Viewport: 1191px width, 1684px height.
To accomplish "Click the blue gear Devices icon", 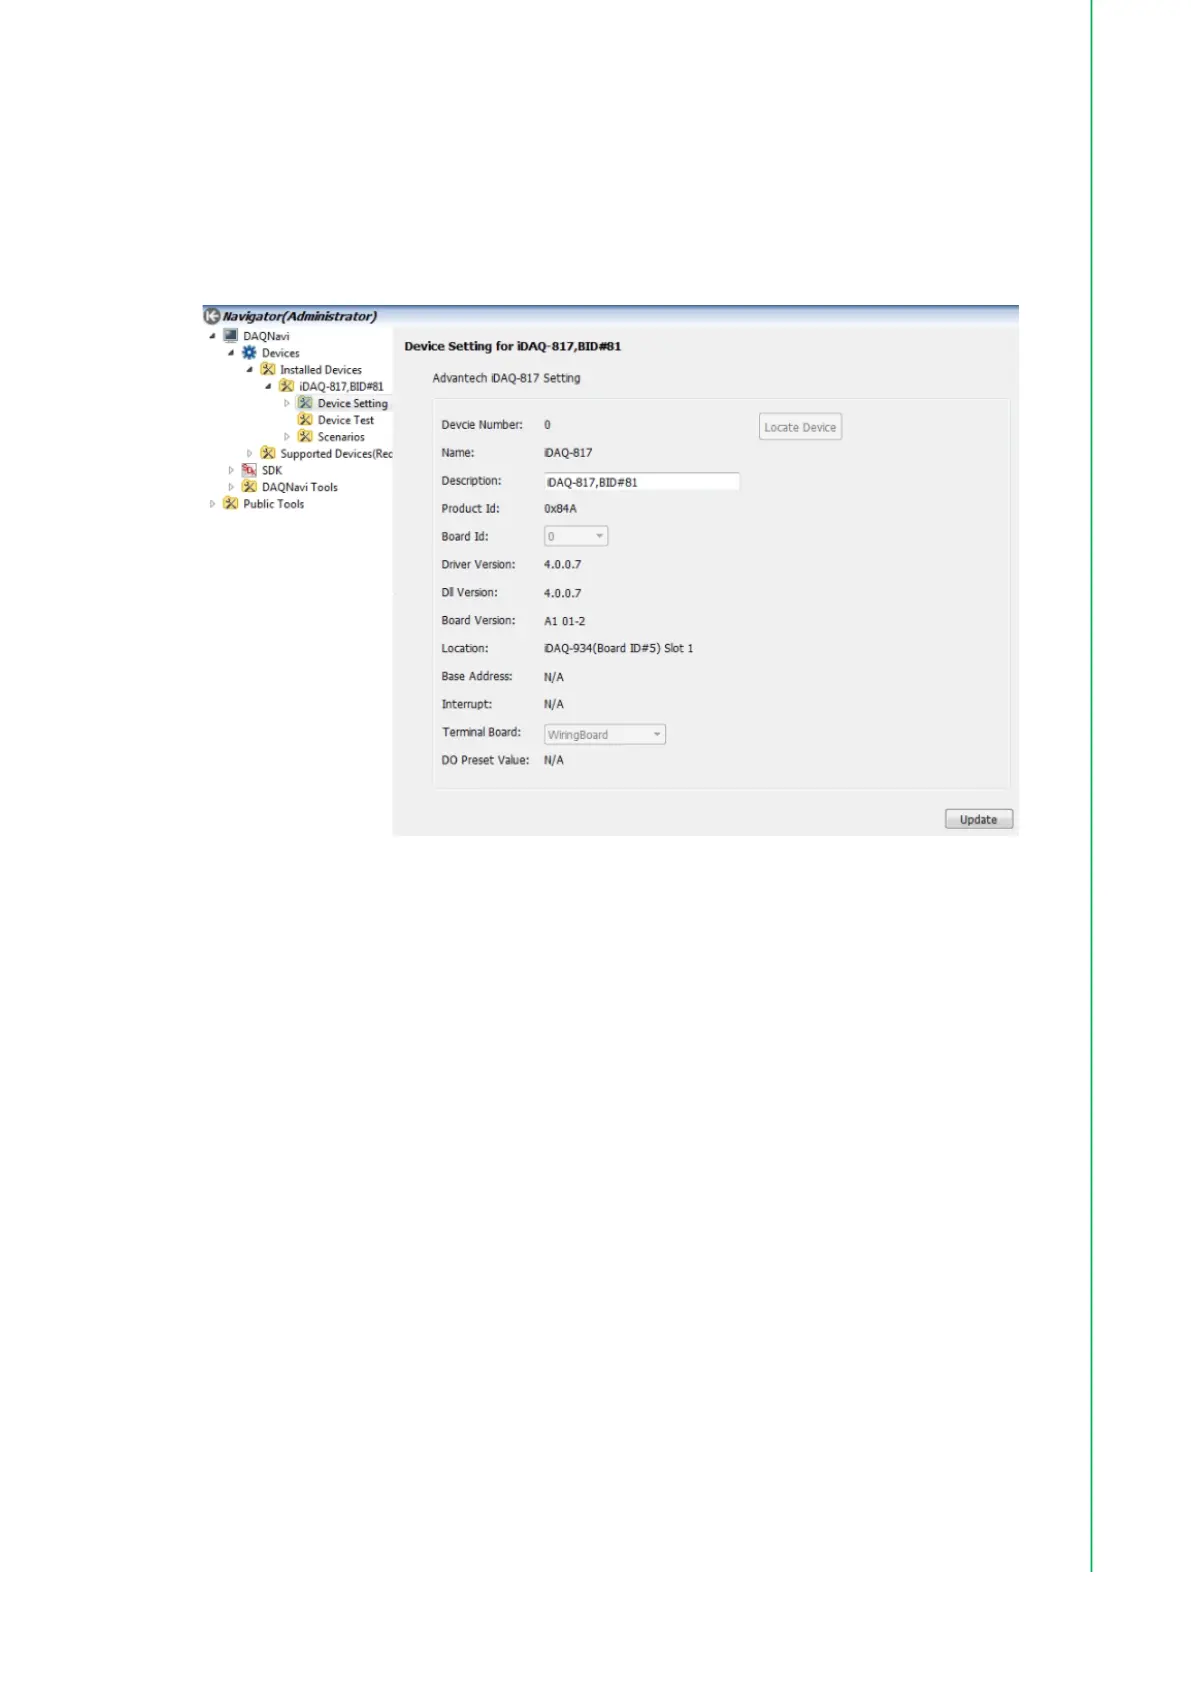I will (x=249, y=353).
